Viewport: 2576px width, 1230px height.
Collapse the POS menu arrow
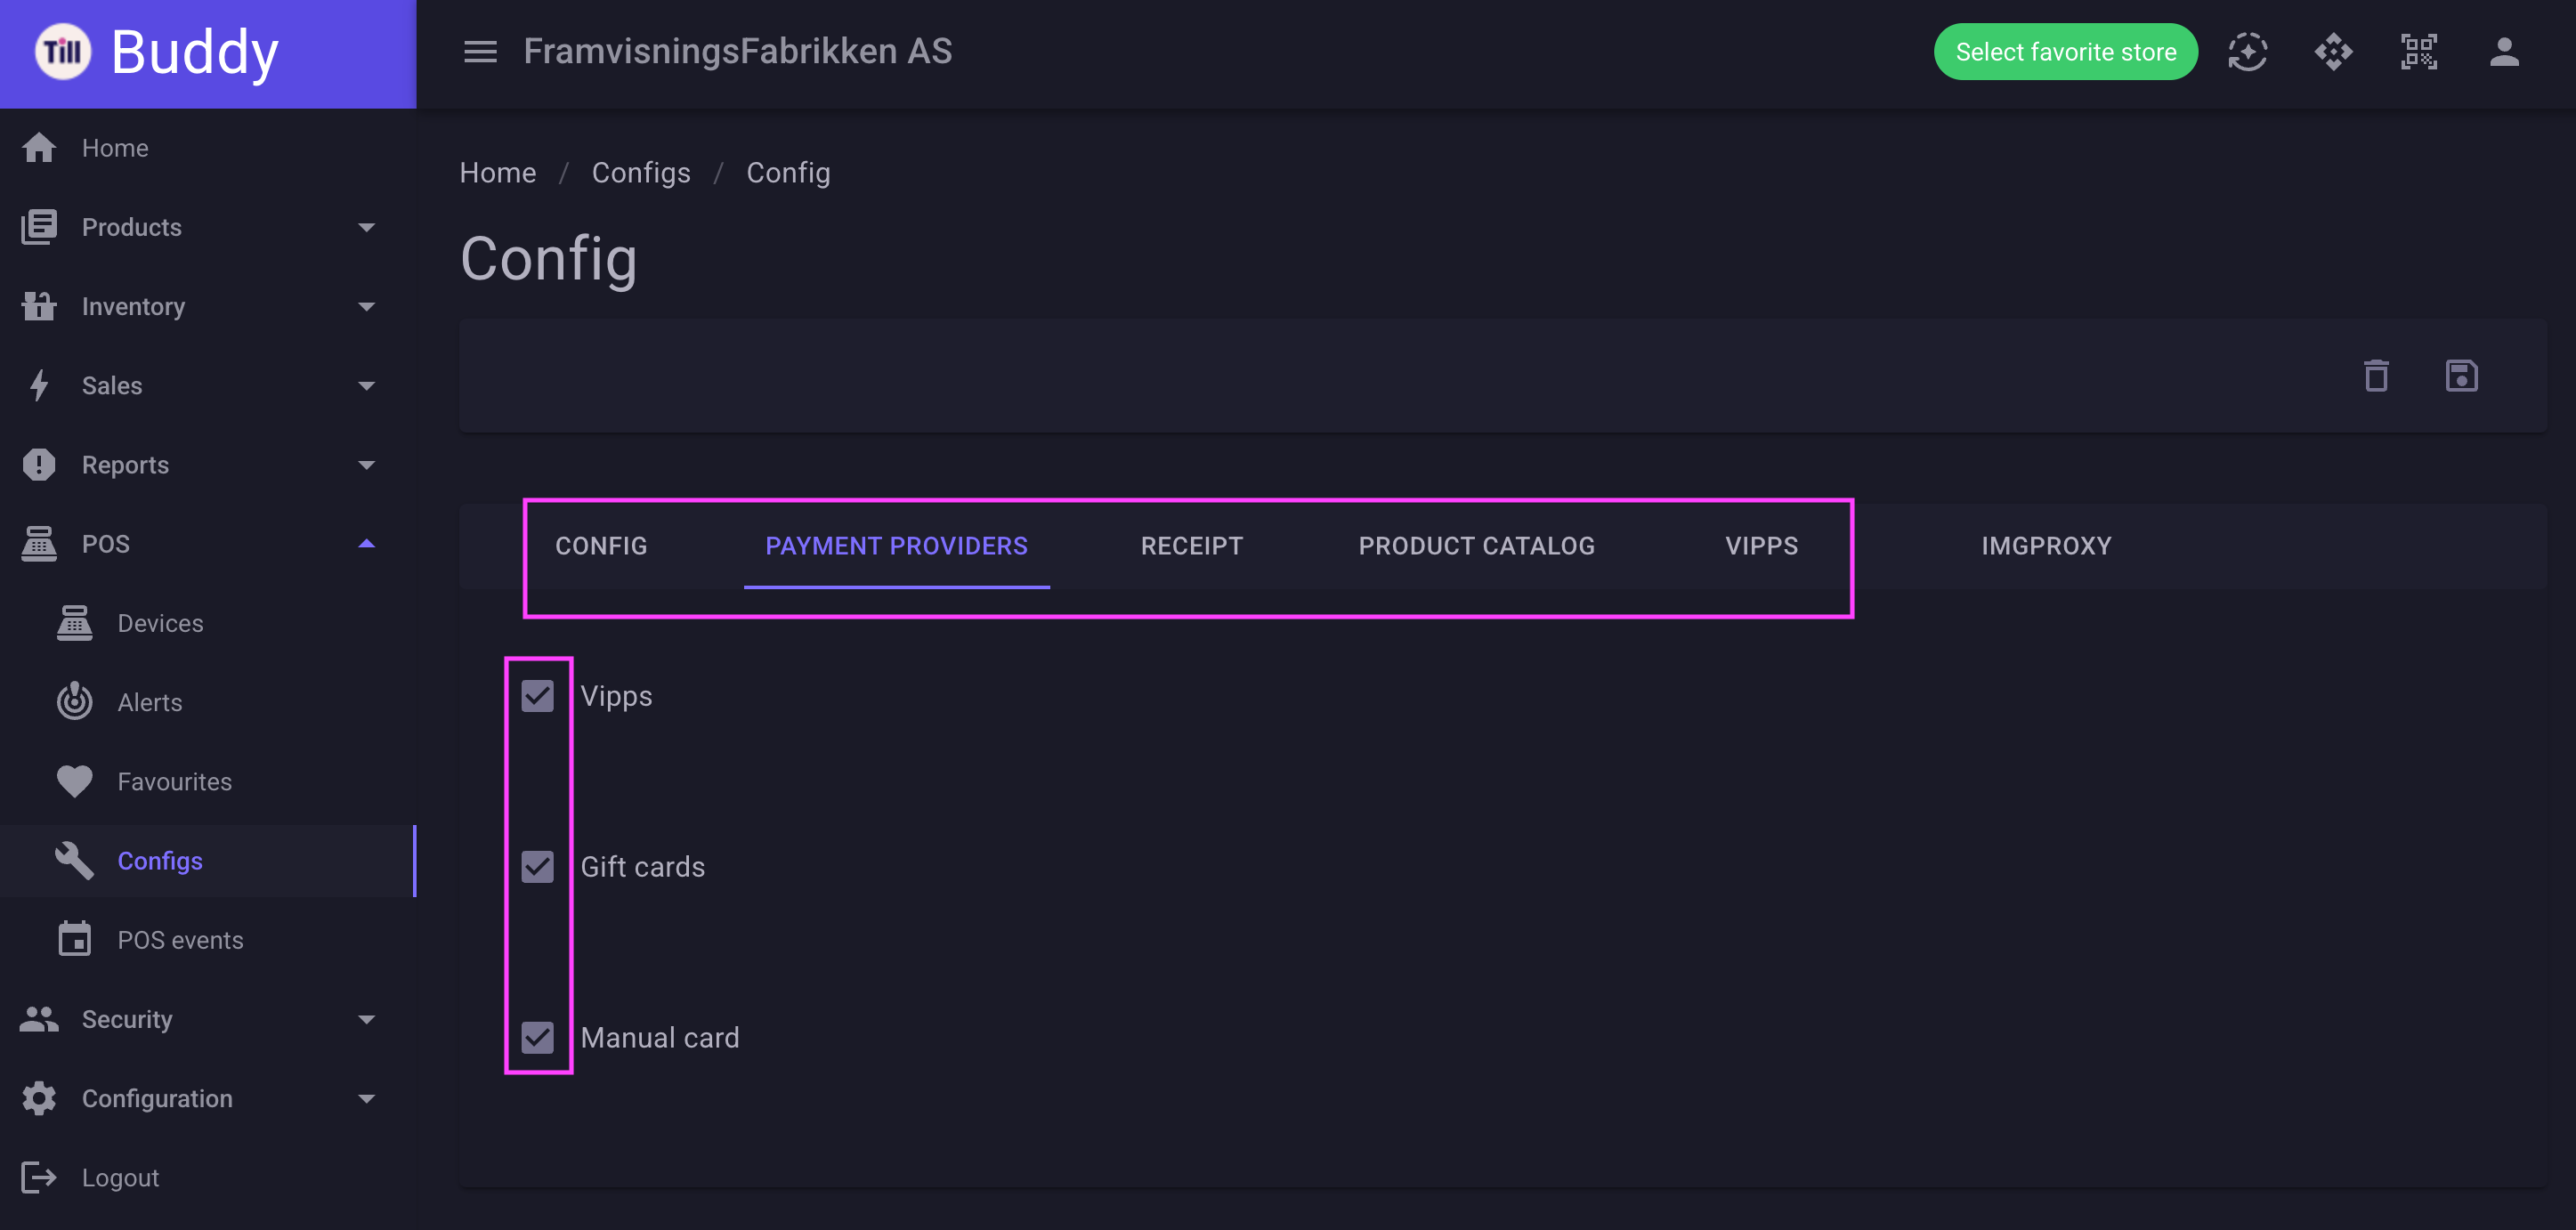367,544
